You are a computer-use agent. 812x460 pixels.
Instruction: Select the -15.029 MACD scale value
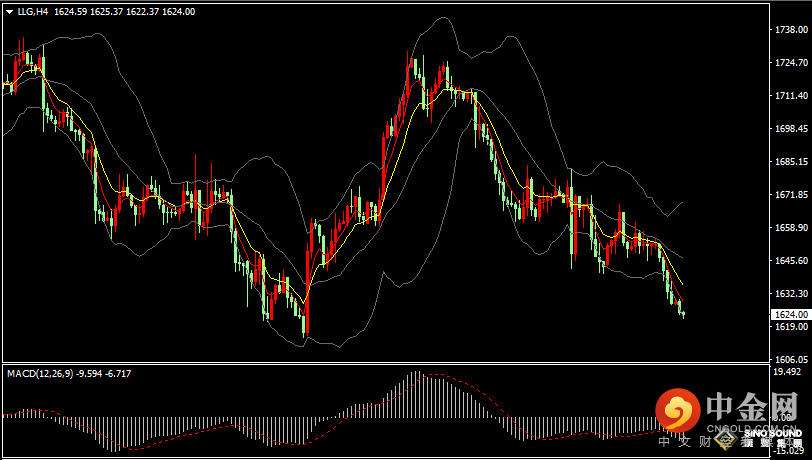tap(790, 450)
